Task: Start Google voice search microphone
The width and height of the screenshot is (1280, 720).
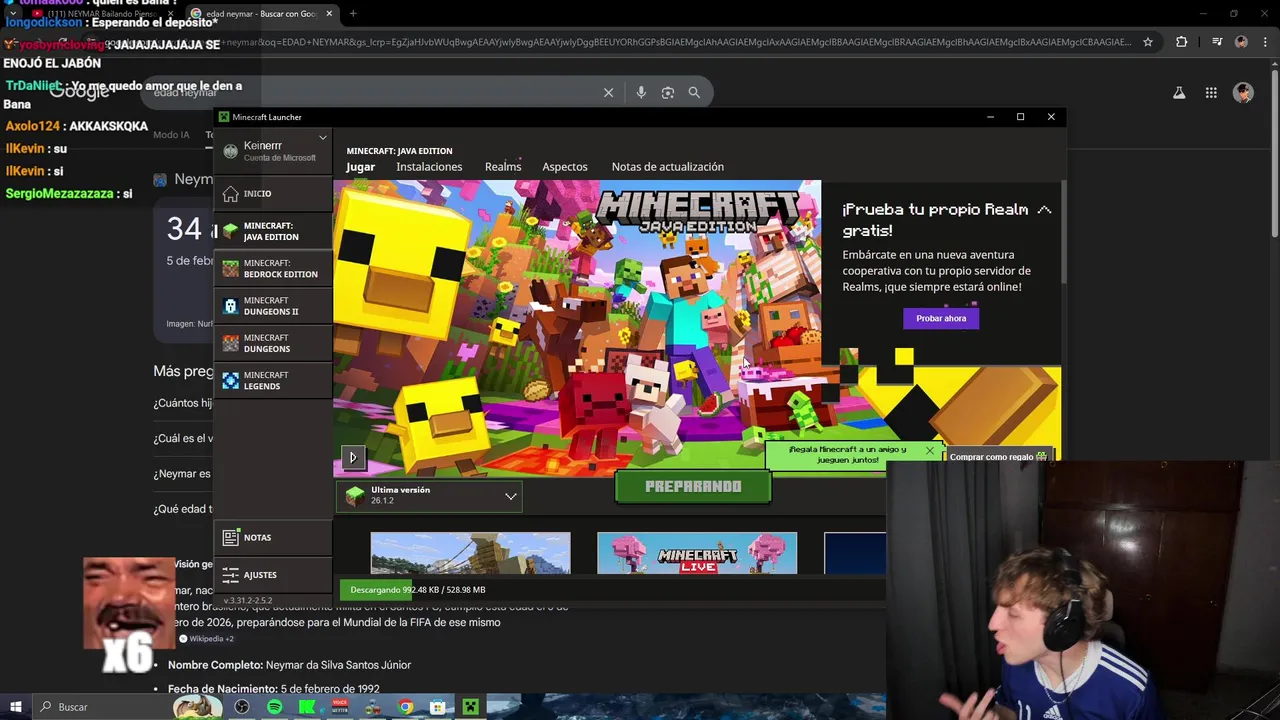Action: (x=641, y=92)
